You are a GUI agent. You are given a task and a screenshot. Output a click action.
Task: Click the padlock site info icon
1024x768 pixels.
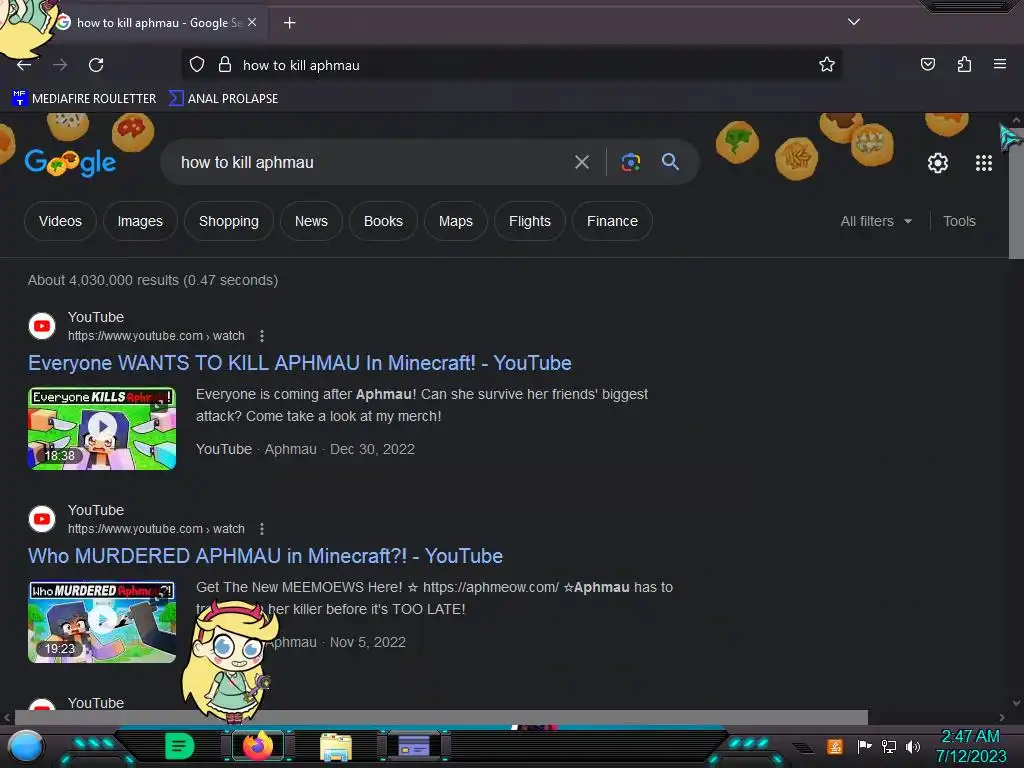225,65
